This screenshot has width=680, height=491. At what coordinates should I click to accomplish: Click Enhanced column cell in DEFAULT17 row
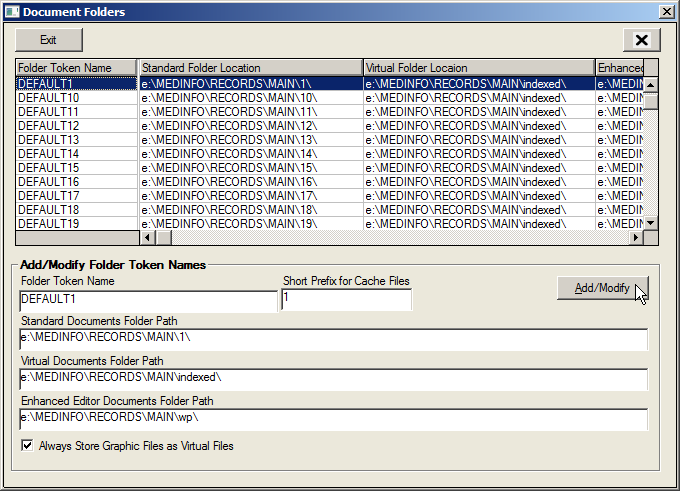click(x=620, y=196)
